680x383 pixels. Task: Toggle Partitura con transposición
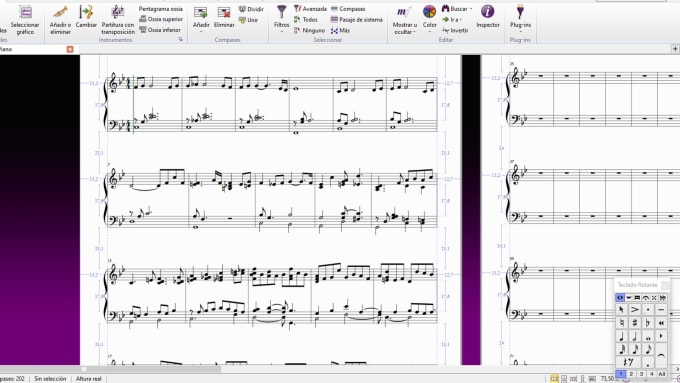(118, 20)
